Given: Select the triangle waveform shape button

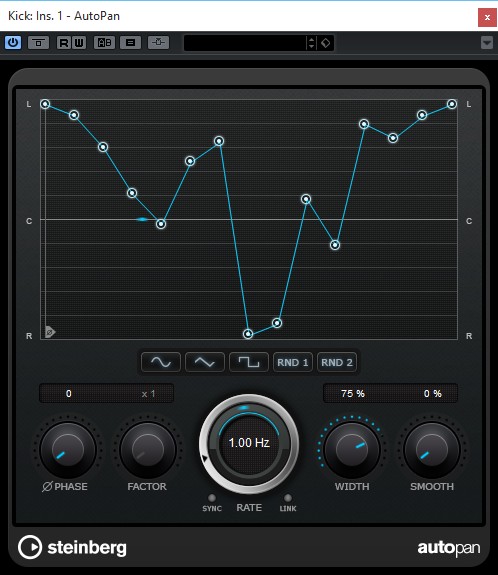Looking at the screenshot, I should click(x=205, y=362).
